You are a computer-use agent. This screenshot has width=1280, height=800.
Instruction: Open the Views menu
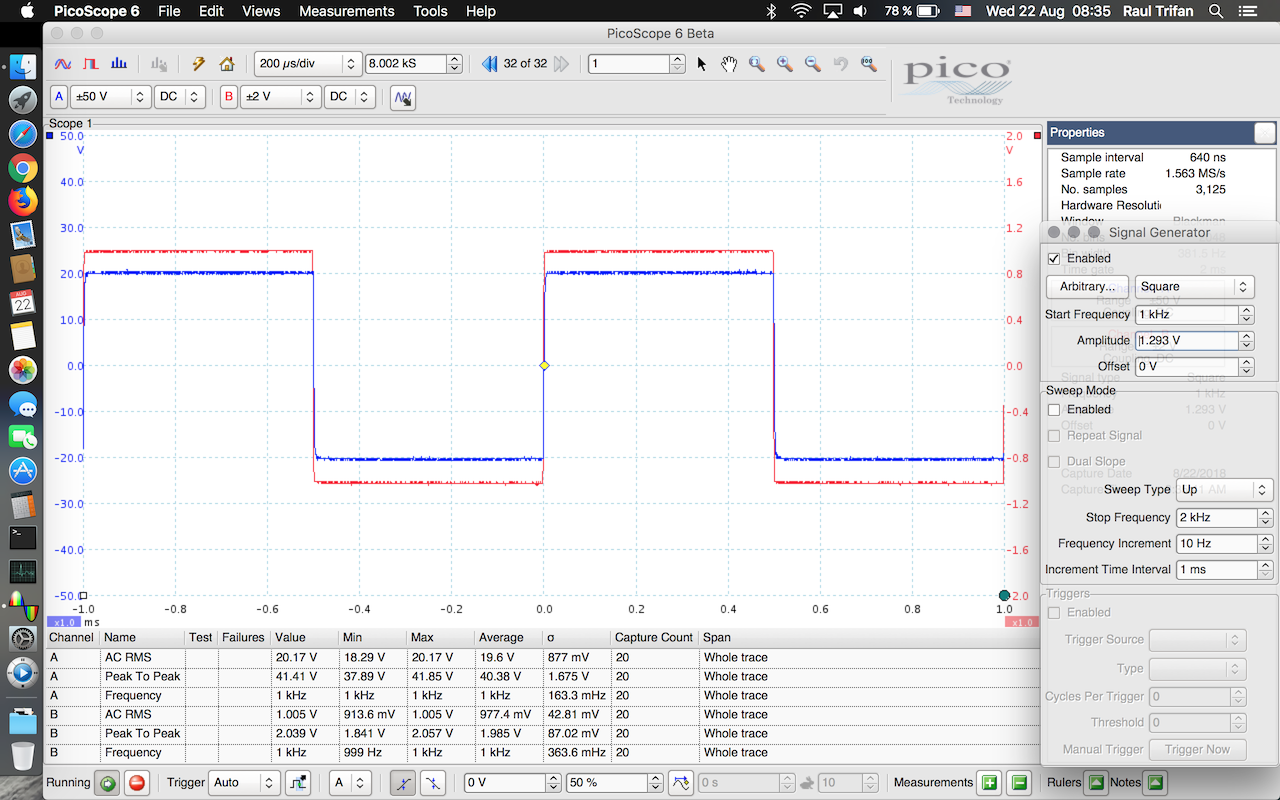pos(261,11)
